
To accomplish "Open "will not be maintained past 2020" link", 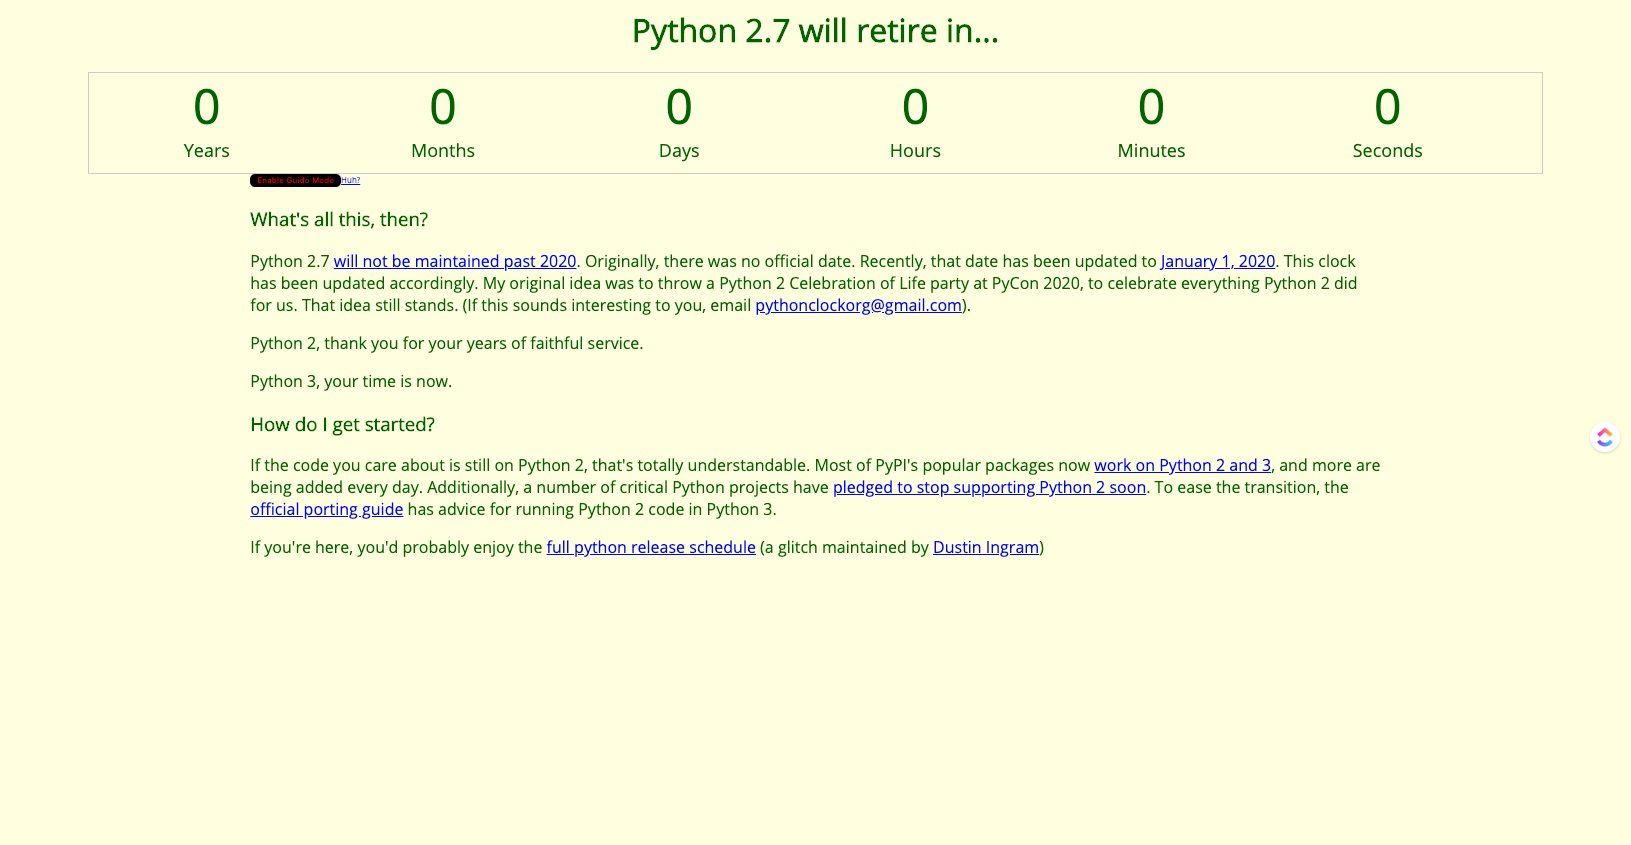I will pyautogui.click(x=455, y=261).
